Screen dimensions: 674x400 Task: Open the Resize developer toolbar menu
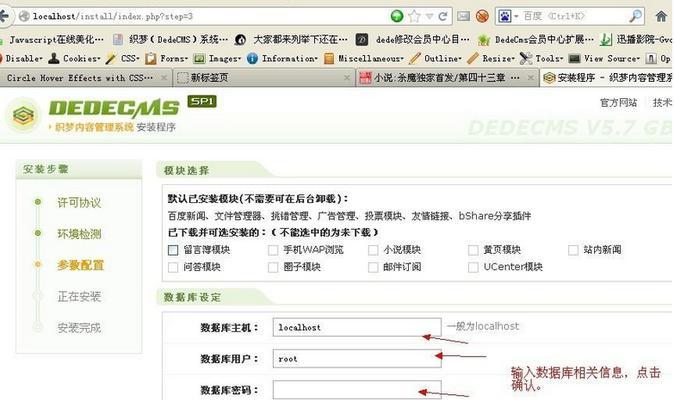point(491,58)
